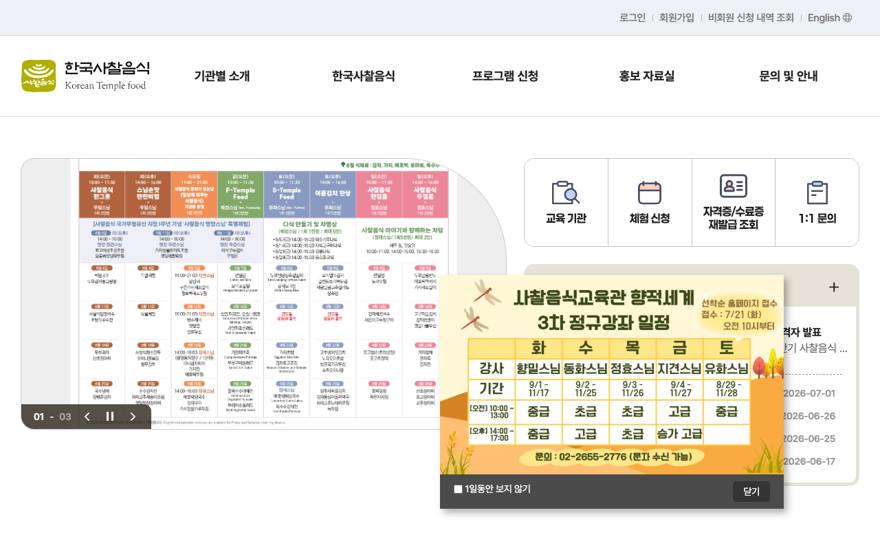880x550 pixels.
Task: Open the 교육 기관 search icon
Action: 565,192
